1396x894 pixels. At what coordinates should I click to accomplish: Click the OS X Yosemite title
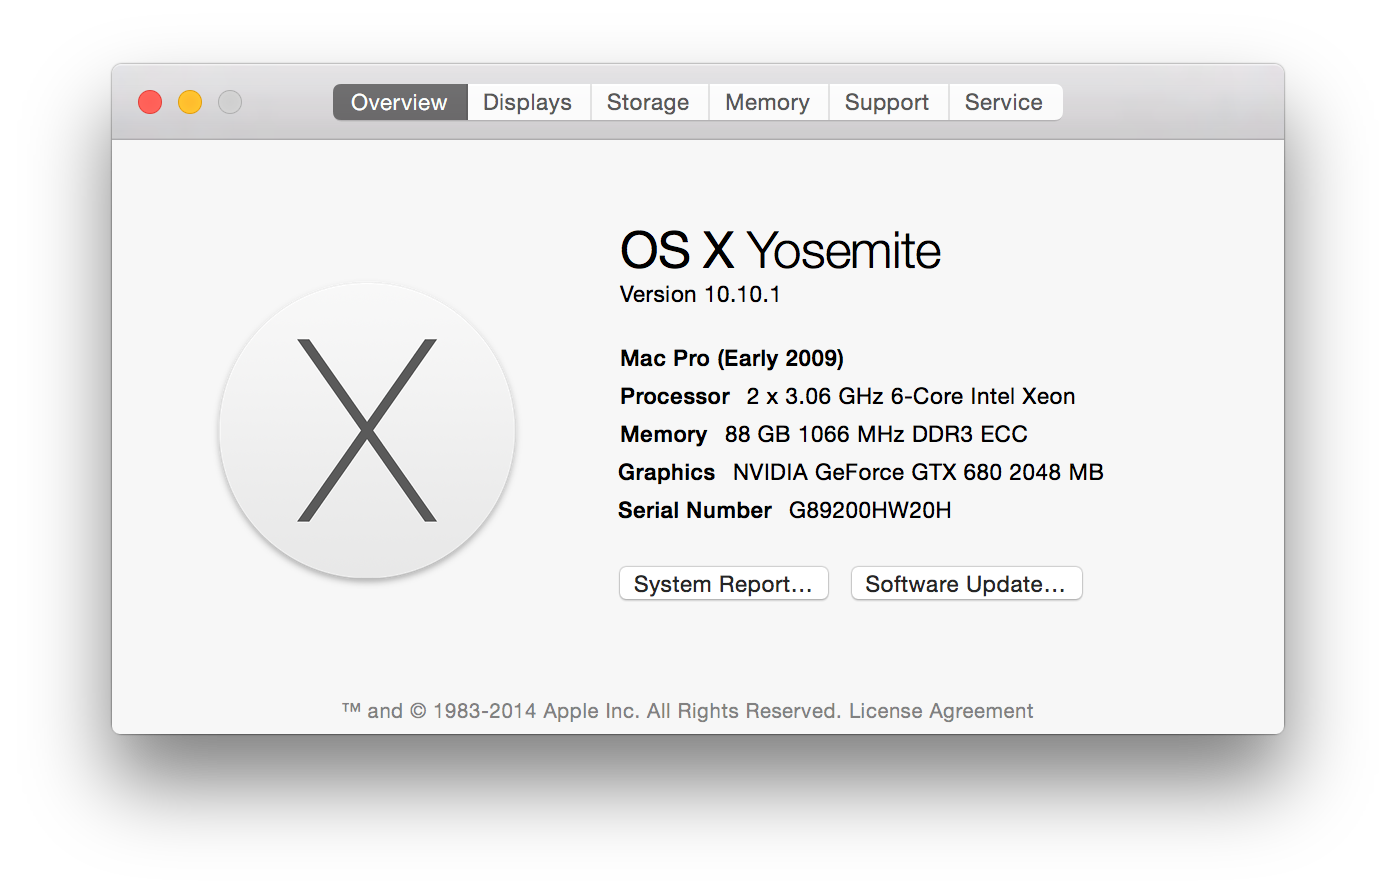coord(780,251)
